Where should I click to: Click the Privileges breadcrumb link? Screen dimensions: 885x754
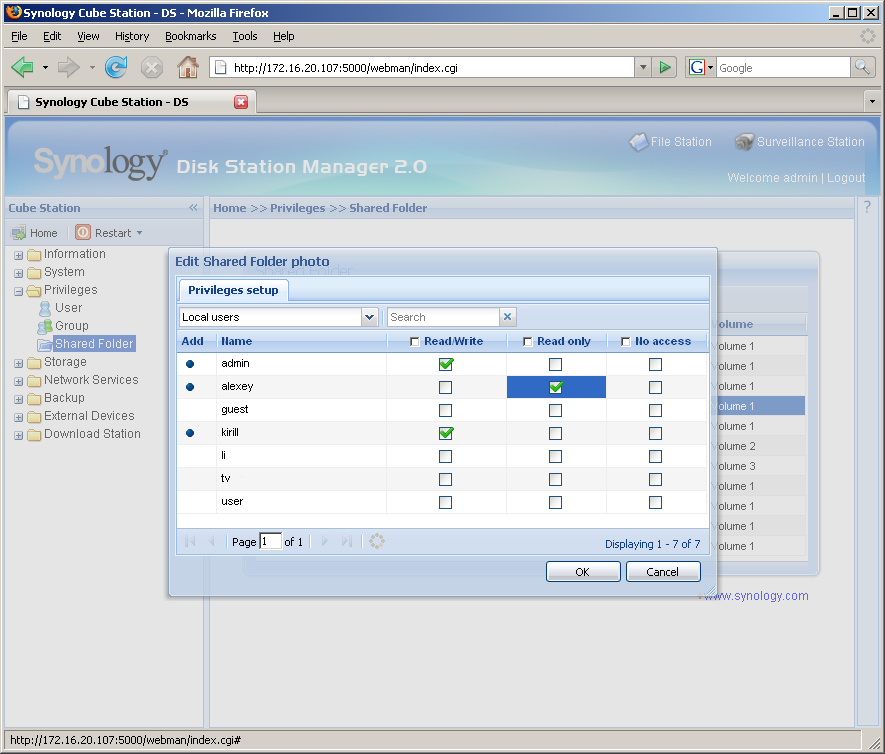(297, 208)
